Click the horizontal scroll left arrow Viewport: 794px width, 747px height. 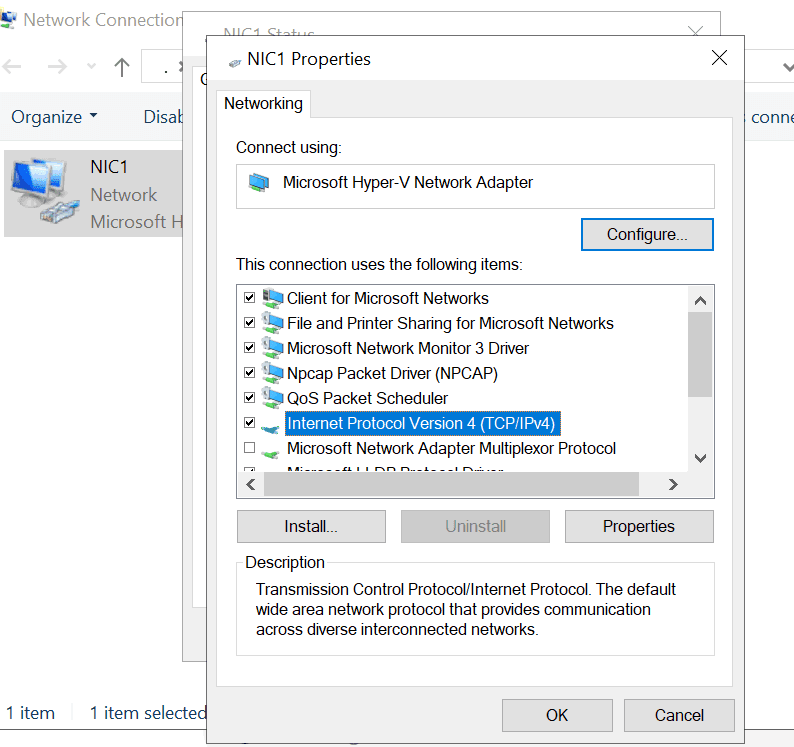251,485
